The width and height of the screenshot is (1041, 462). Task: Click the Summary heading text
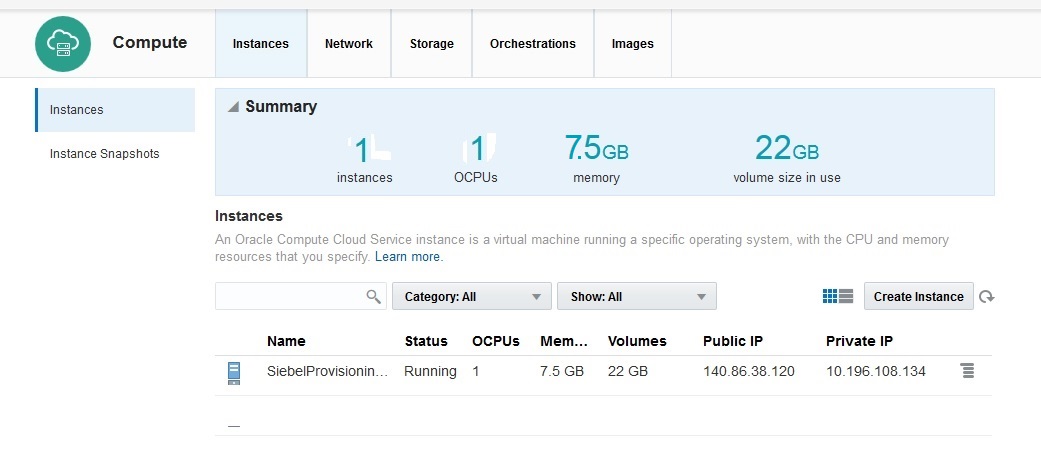point(281,107)
